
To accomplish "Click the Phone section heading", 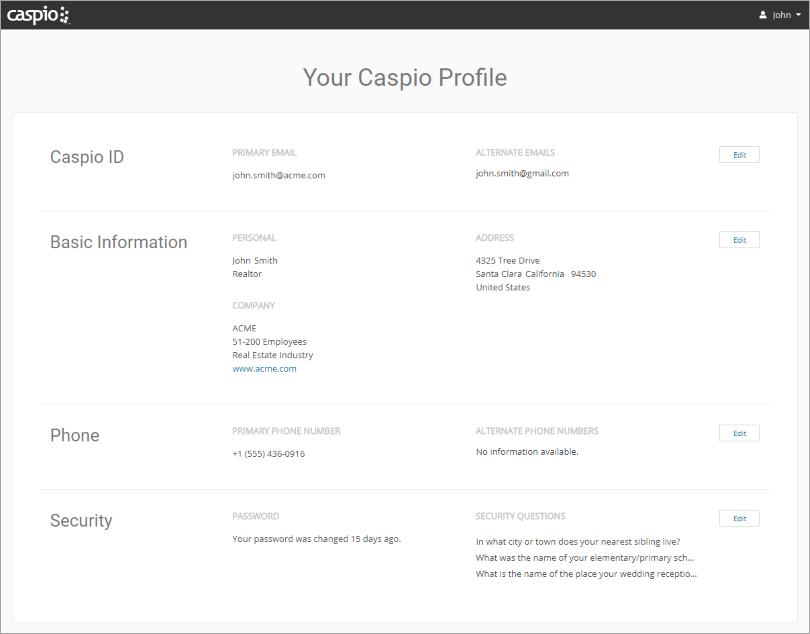I will (x=75, y=435).
